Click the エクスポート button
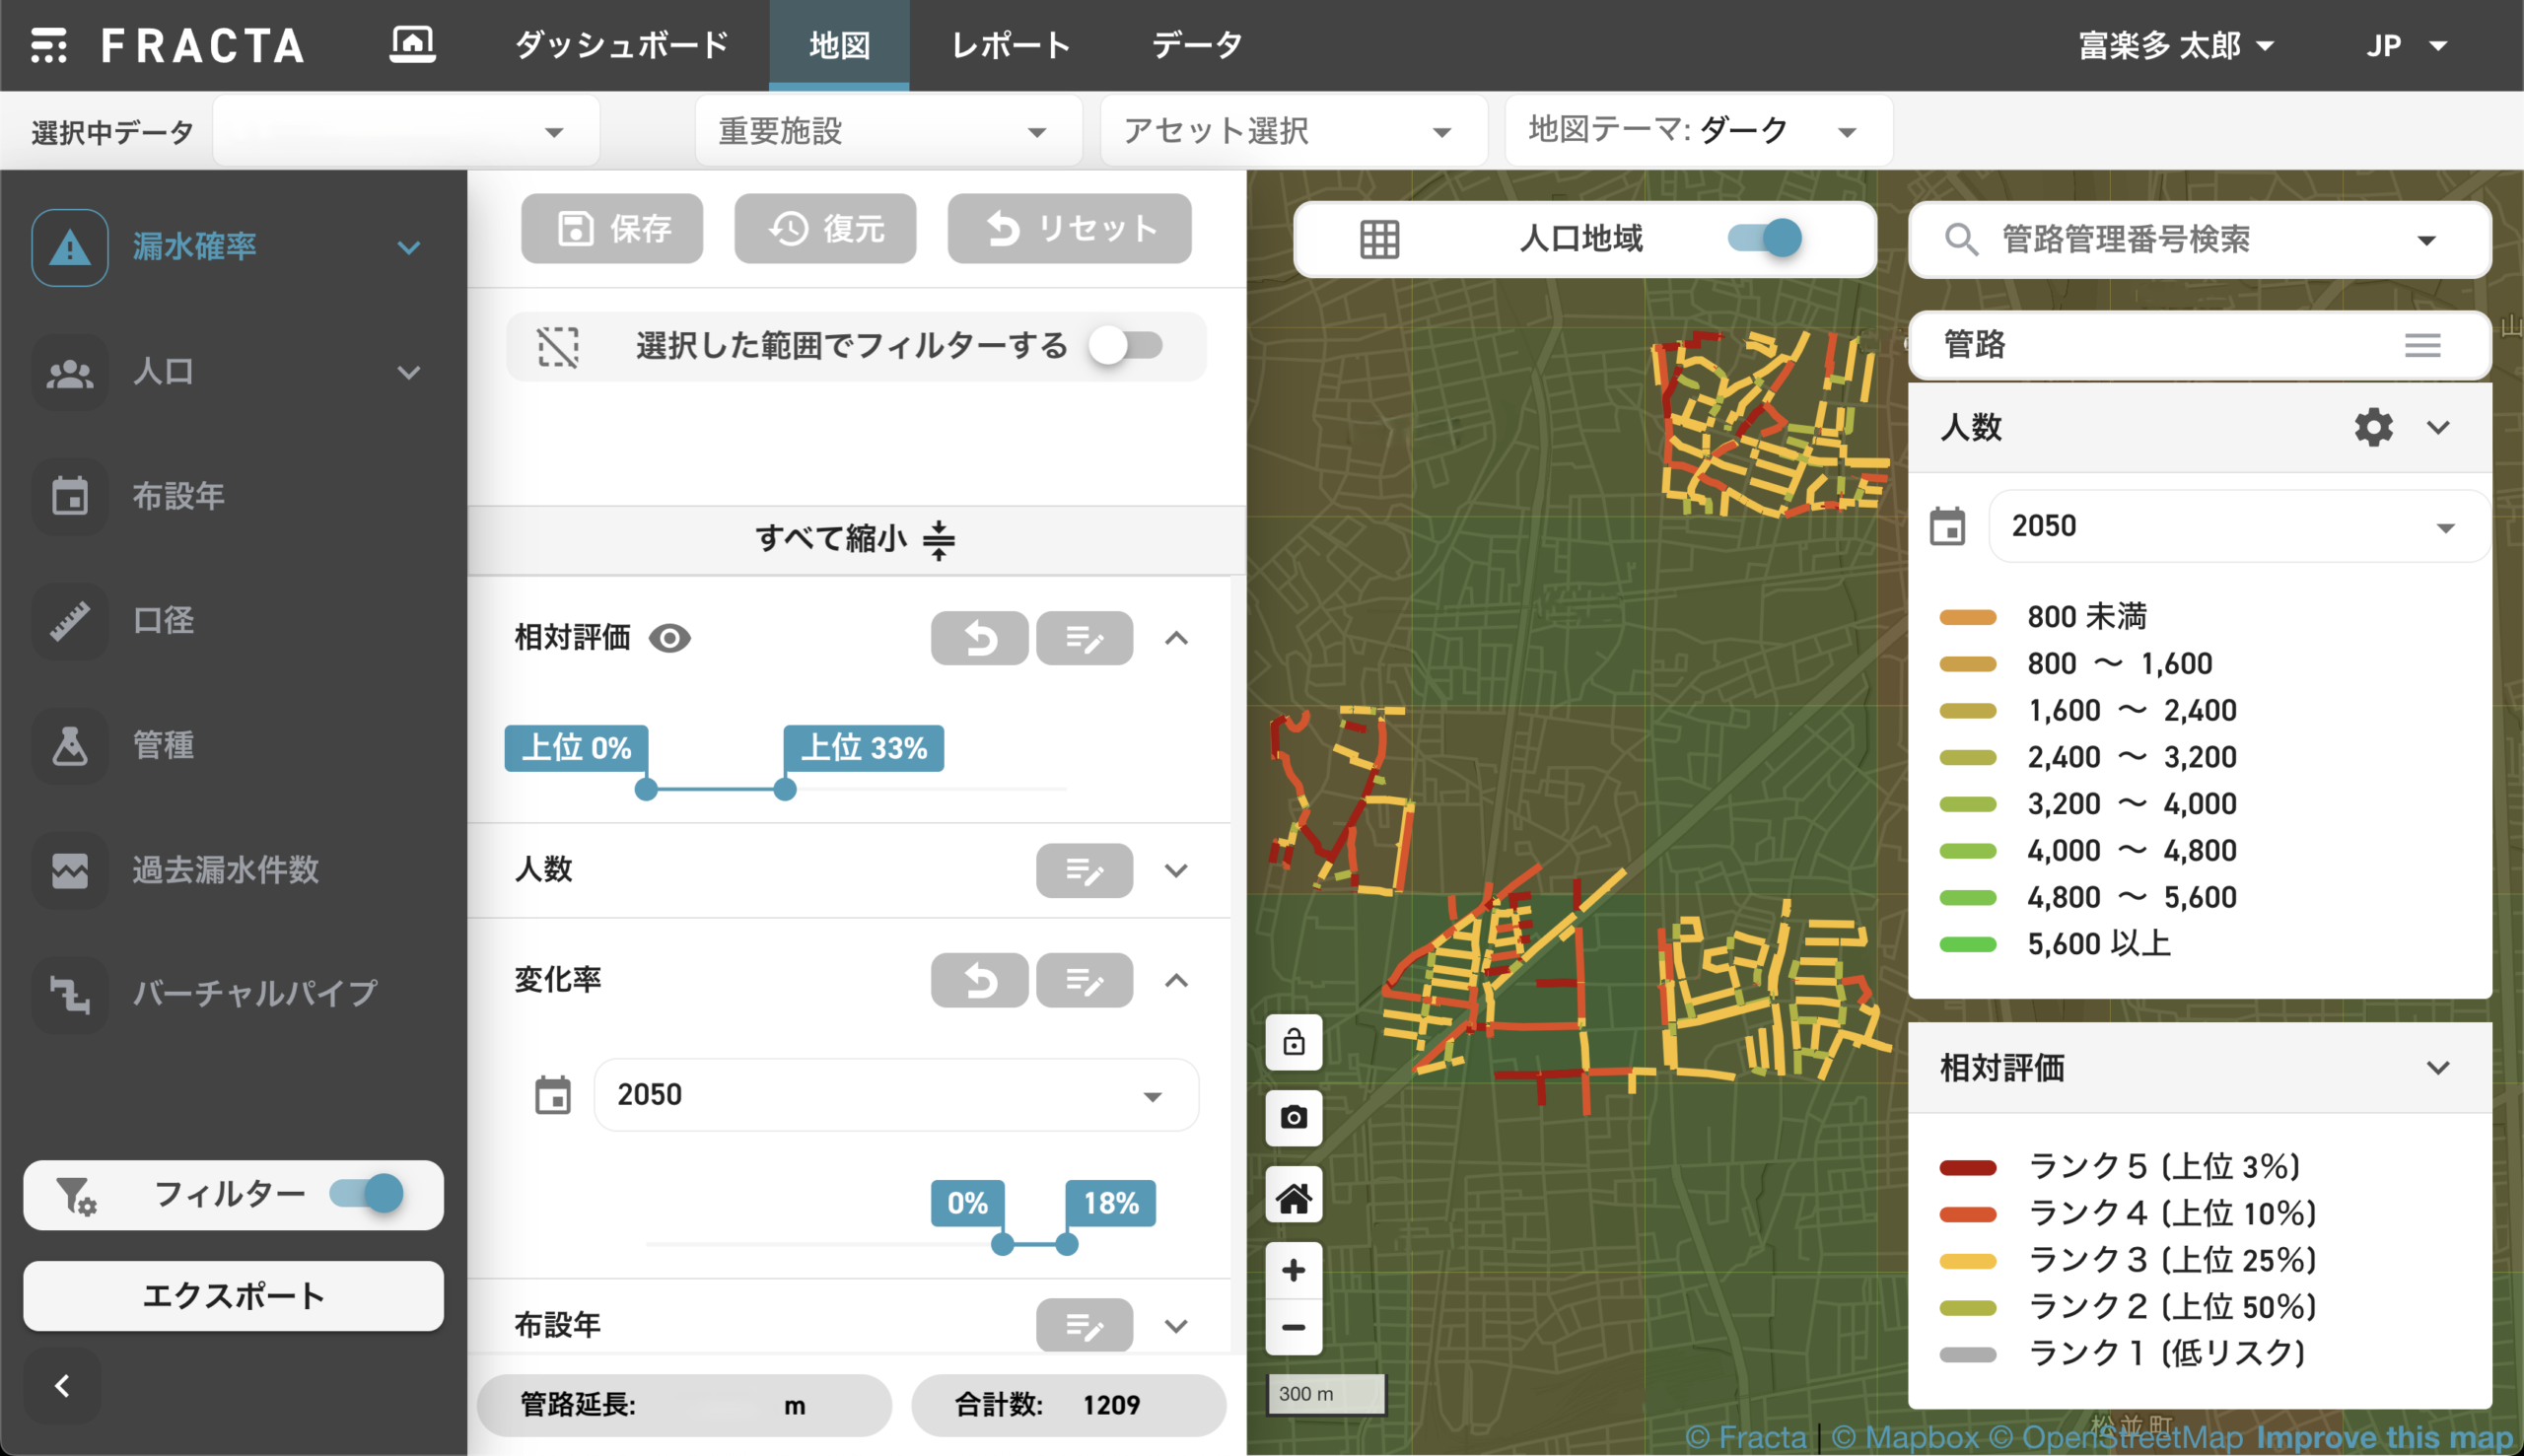 click(x=233, y=1296)
